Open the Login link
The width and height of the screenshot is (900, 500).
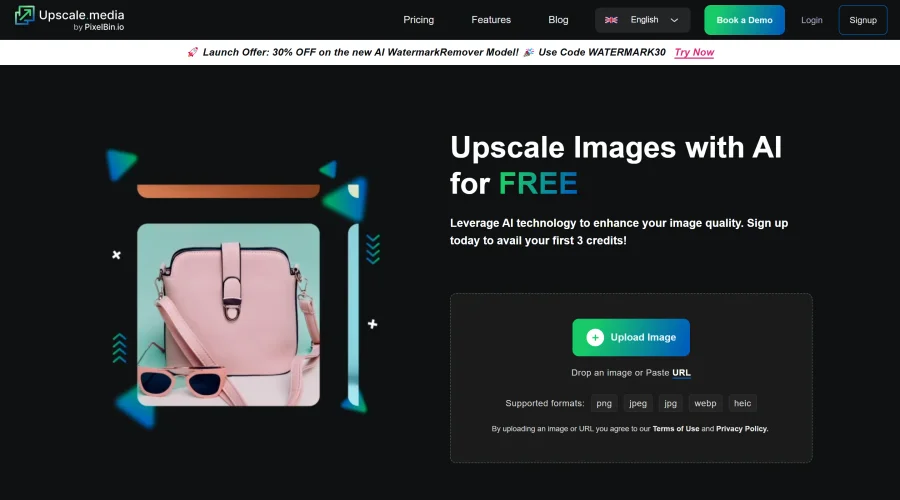(x=812, y=20)
